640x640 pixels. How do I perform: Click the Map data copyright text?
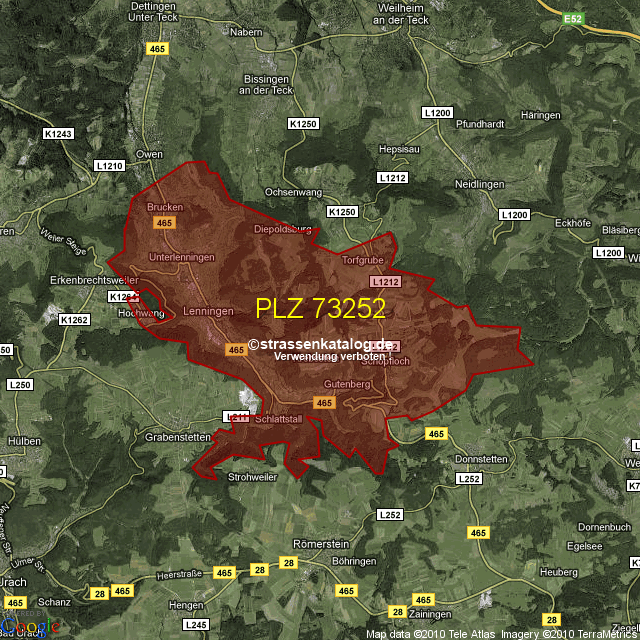coord(501,634)
